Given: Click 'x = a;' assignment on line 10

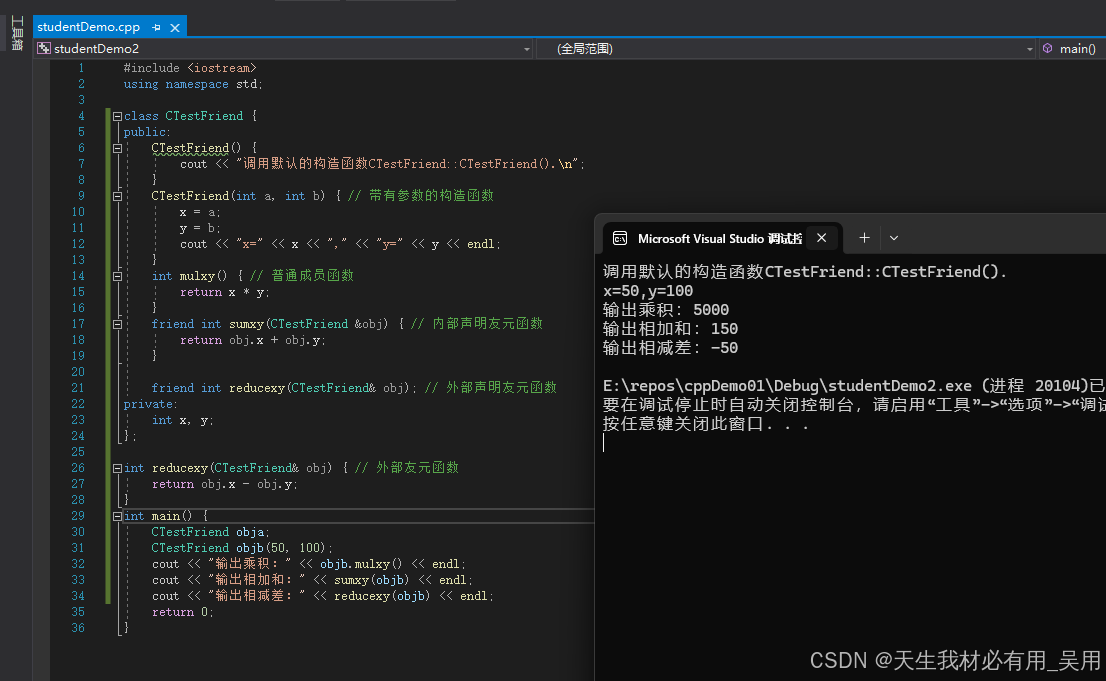Looking at the screenshot, I should click(x=200, y=212).
